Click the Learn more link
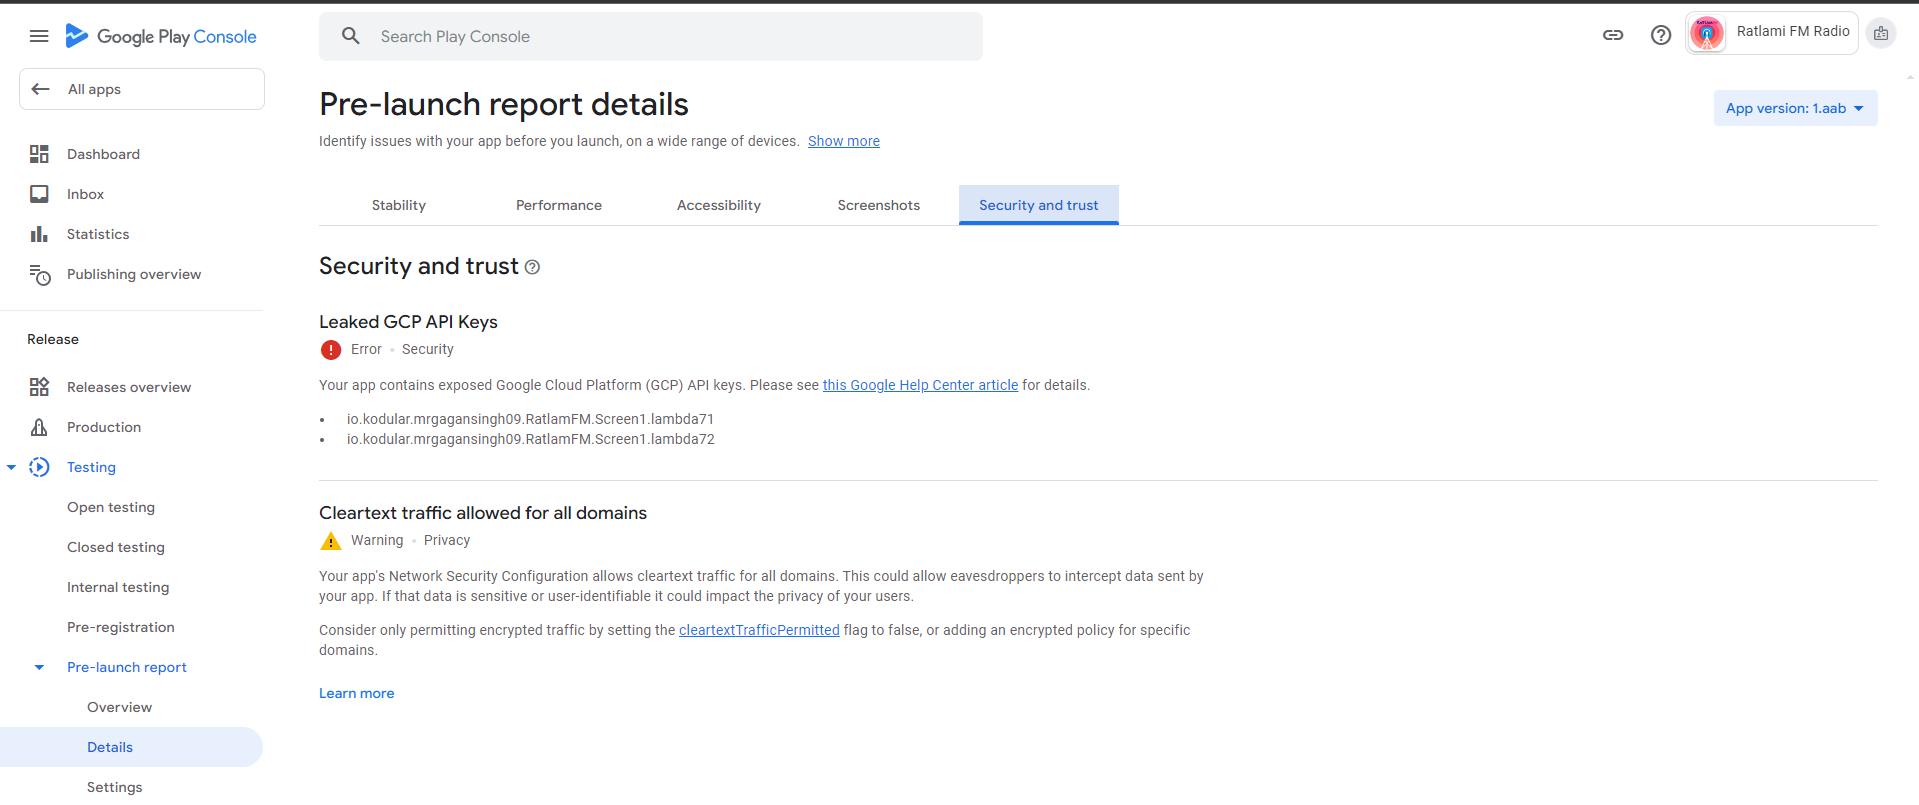This screenshot has height=805, width=1919. [356, 693]
